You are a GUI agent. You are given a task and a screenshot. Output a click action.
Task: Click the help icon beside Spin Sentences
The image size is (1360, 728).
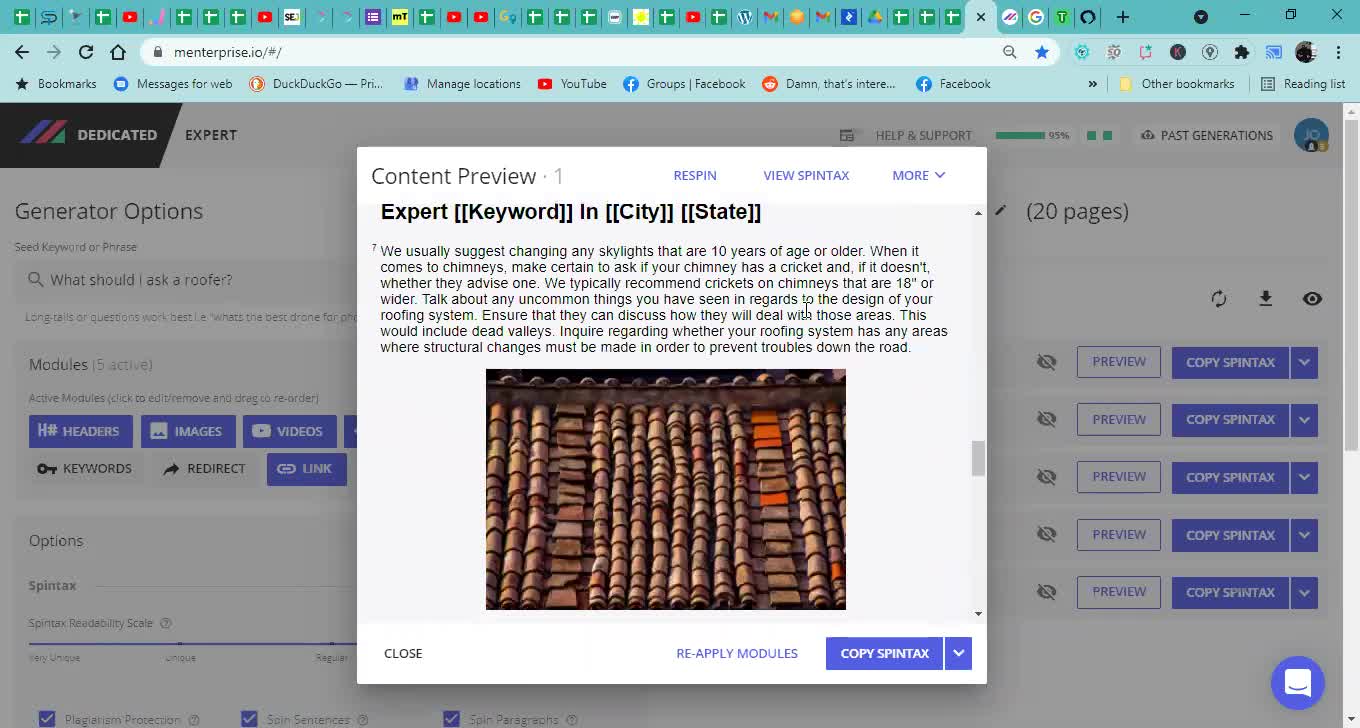click(x=363, y=720)
